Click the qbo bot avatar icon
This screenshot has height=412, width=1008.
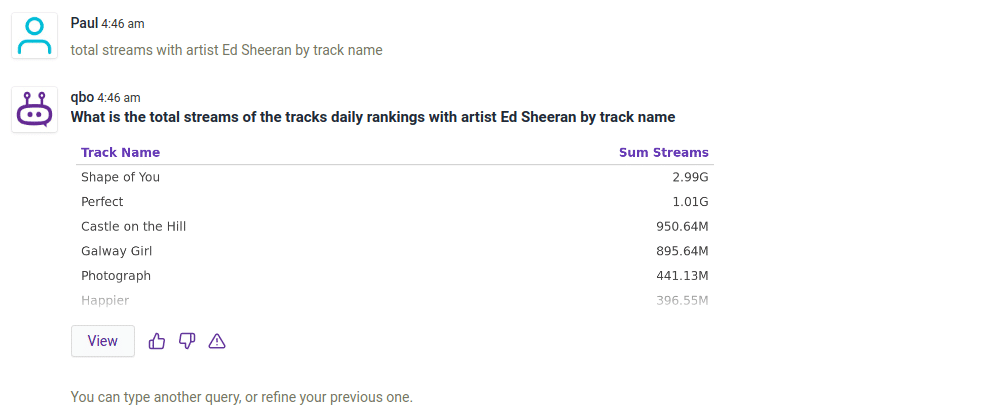point(35,109)
